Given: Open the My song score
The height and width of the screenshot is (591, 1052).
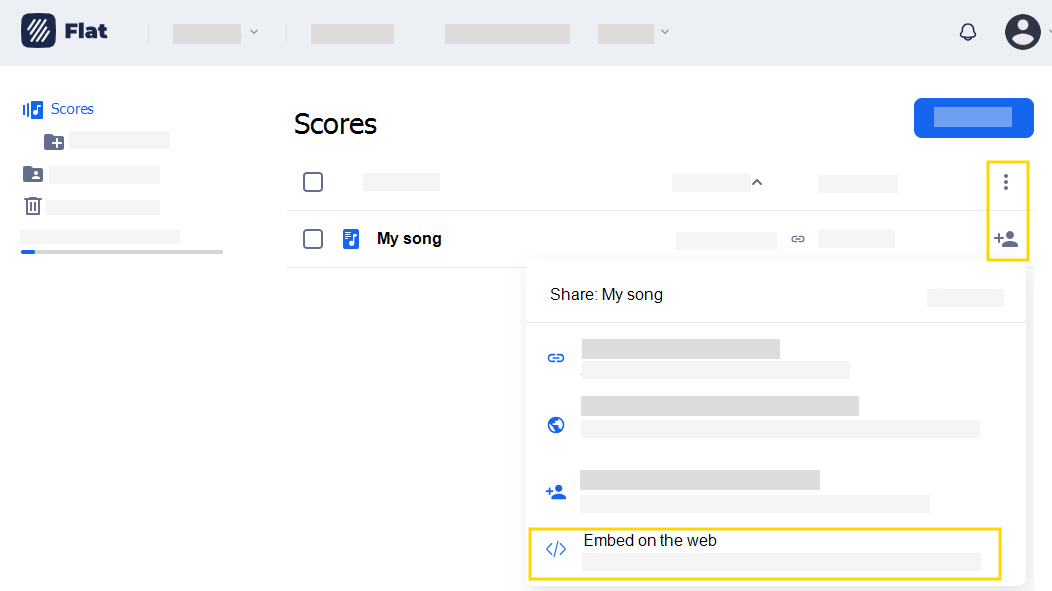Looking at the screenshot, I should 408,239.
